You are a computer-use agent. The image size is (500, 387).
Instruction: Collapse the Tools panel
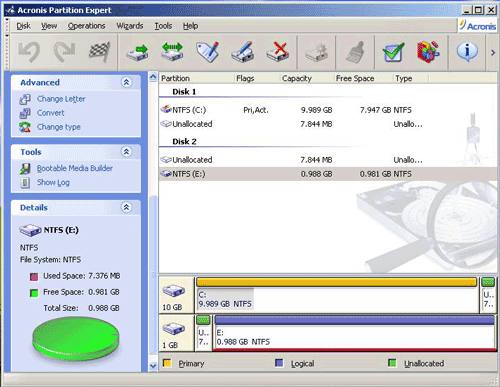[126, 152]
